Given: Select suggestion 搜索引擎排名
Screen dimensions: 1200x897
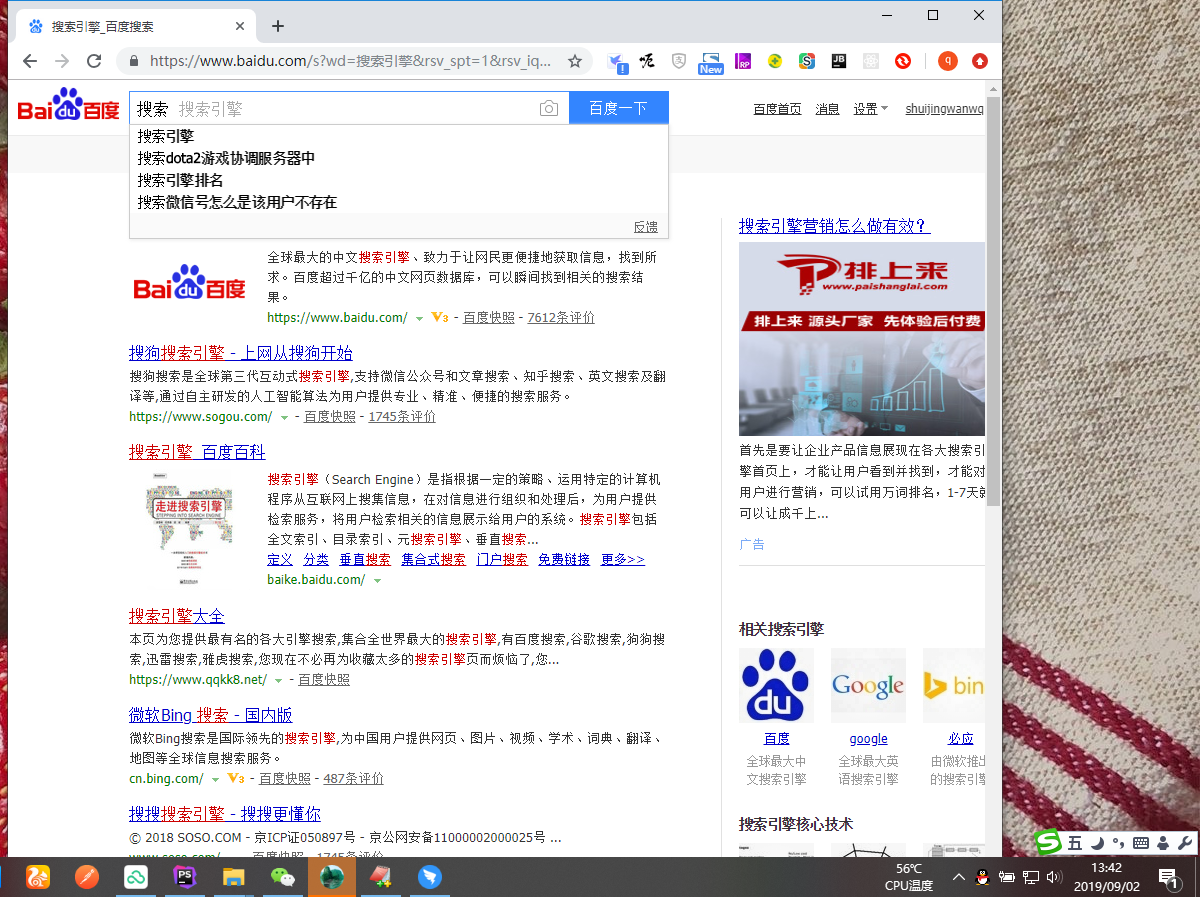Looking at the screenshot, I should [x=180, y=180].
